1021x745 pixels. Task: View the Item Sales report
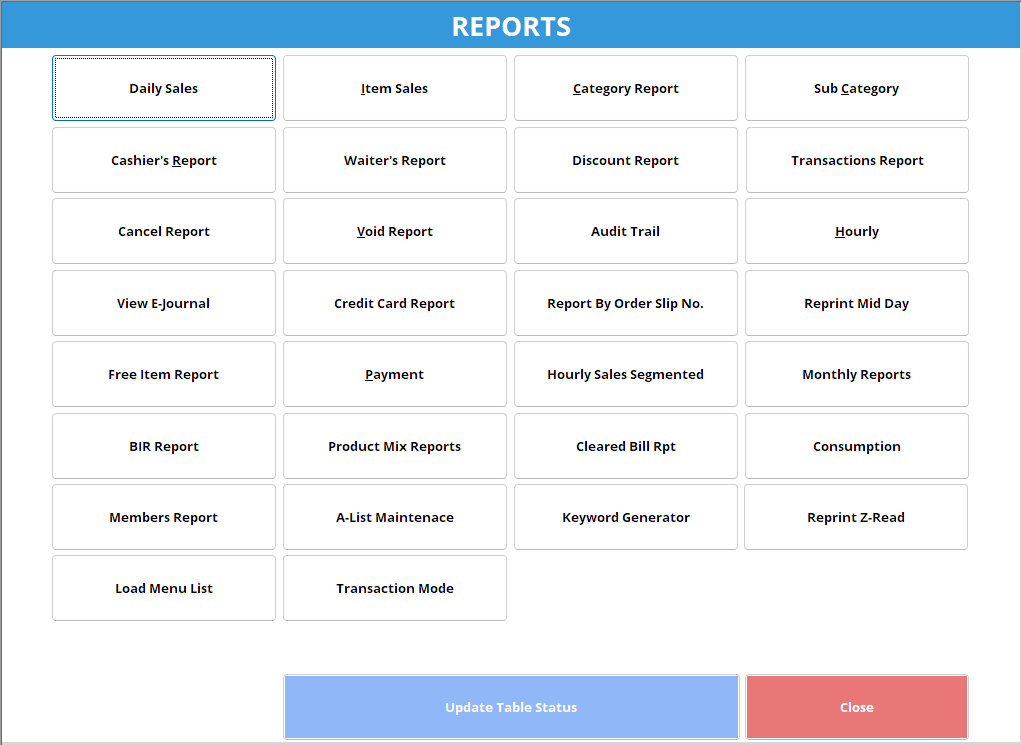pyautogui.click(x=394, y=88)
